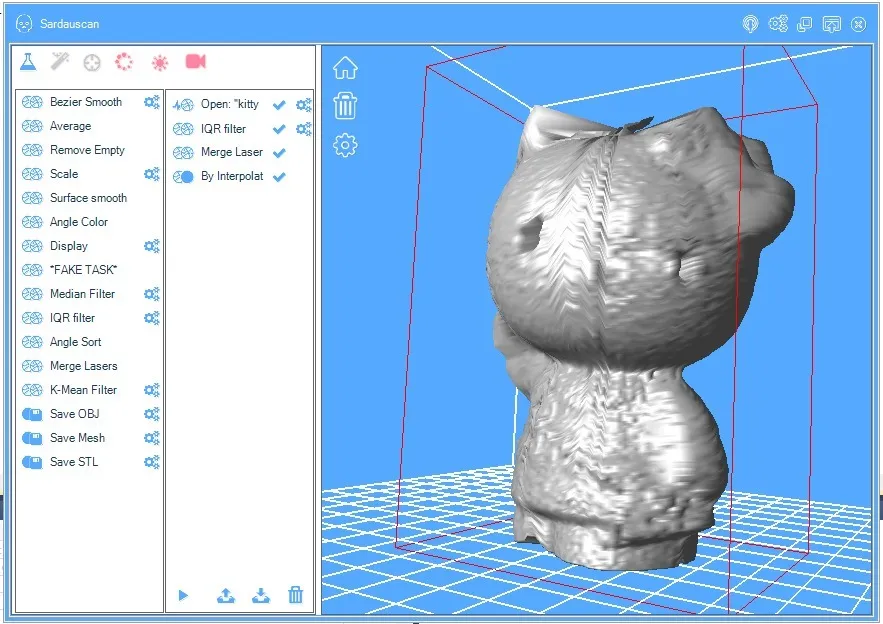Screen dimensions: 883x624
Task: Select the flask task-list icon in the toolbar
Action: (29, 61)
